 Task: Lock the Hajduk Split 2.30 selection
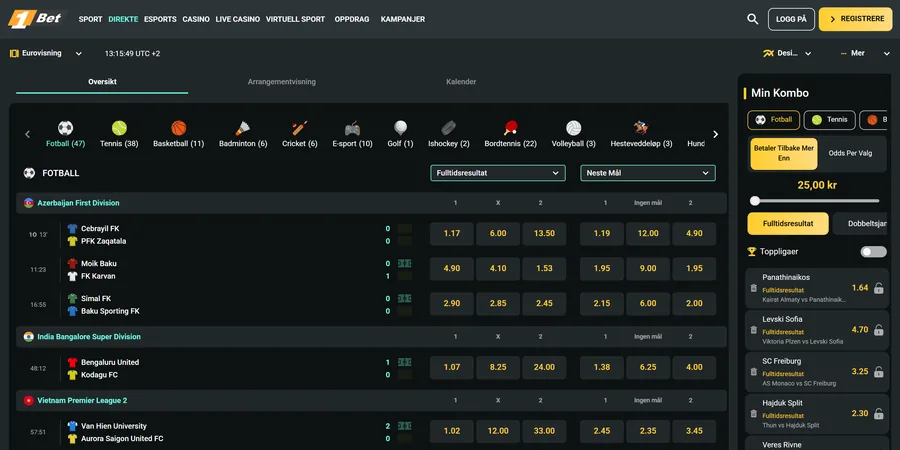[878, 414]
